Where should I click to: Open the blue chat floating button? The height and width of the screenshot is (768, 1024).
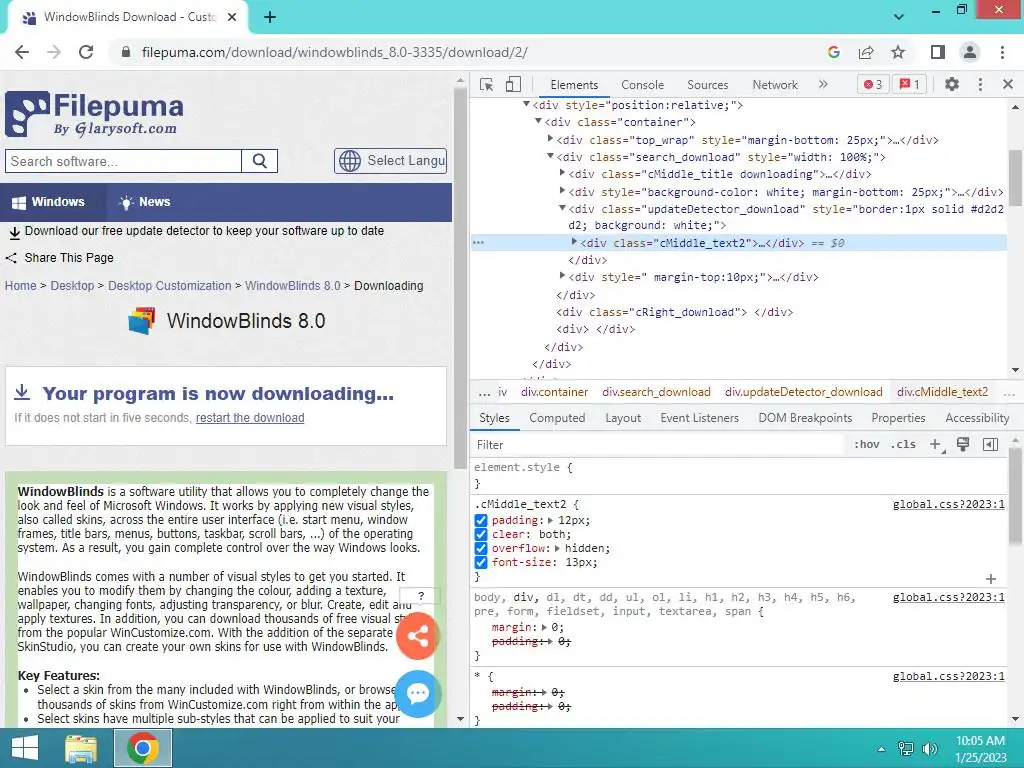point(417,694)
